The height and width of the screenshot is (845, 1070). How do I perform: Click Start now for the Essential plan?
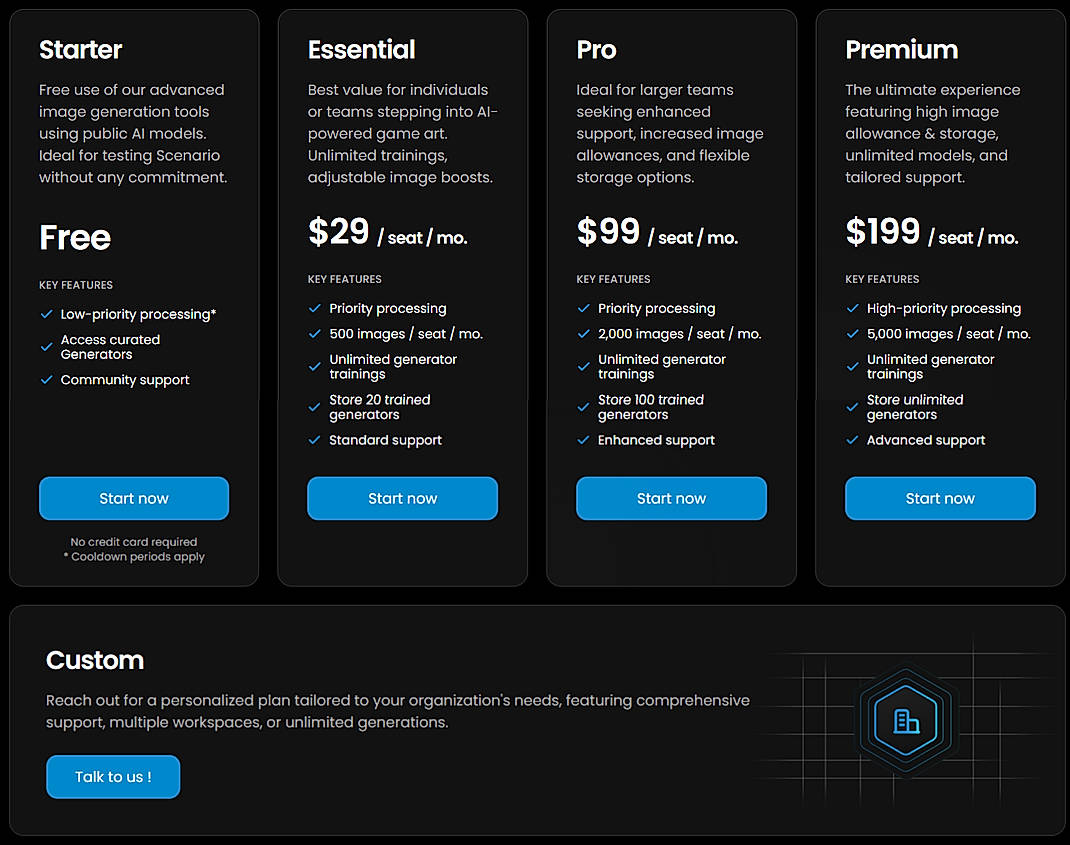[402, 498]
